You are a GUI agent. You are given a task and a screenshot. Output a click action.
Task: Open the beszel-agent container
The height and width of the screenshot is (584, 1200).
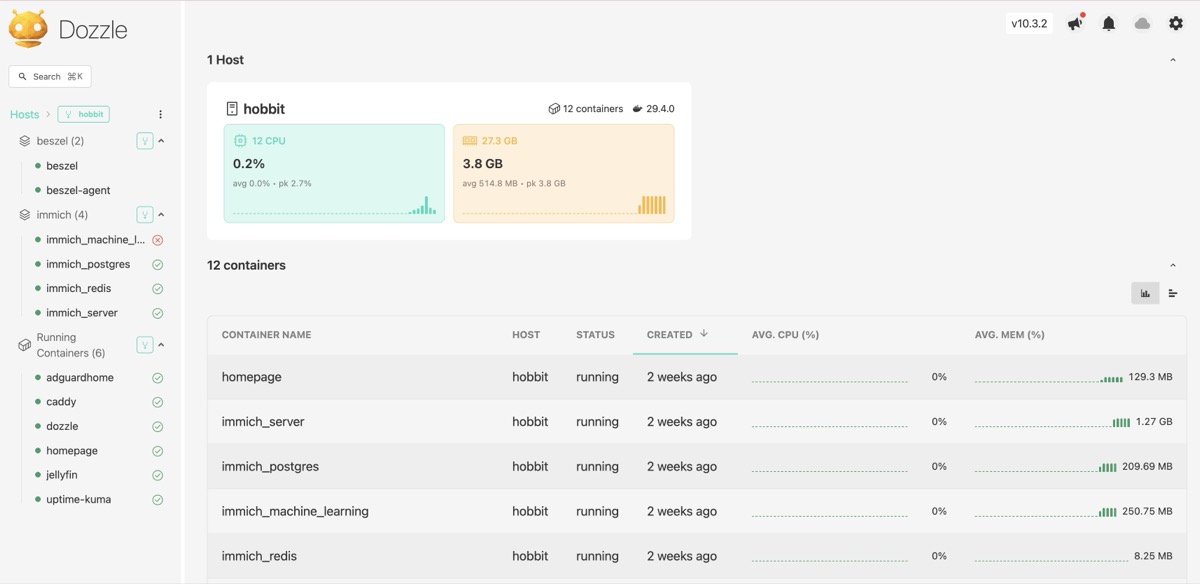(x=78, y=190)
